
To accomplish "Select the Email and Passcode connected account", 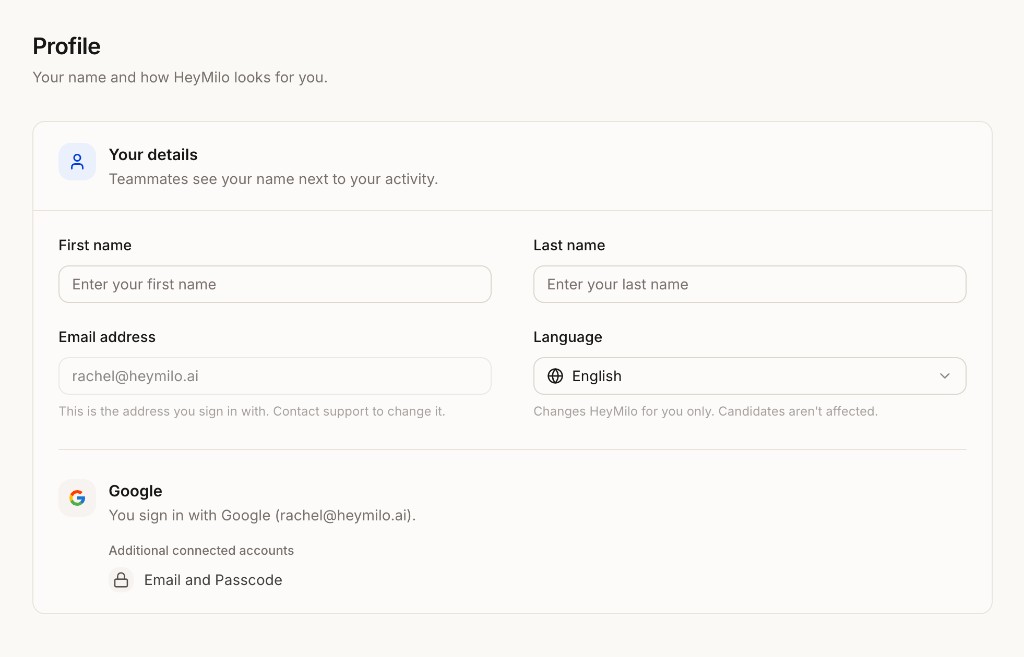I will 196,580.
